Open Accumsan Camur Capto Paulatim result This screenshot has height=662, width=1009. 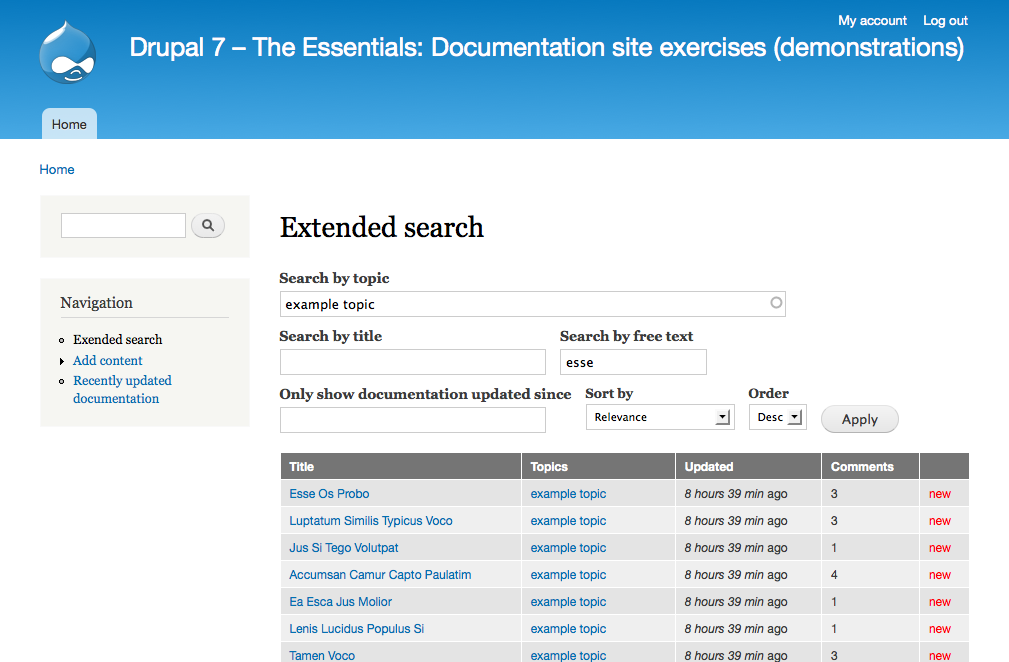tap(380, 574)
